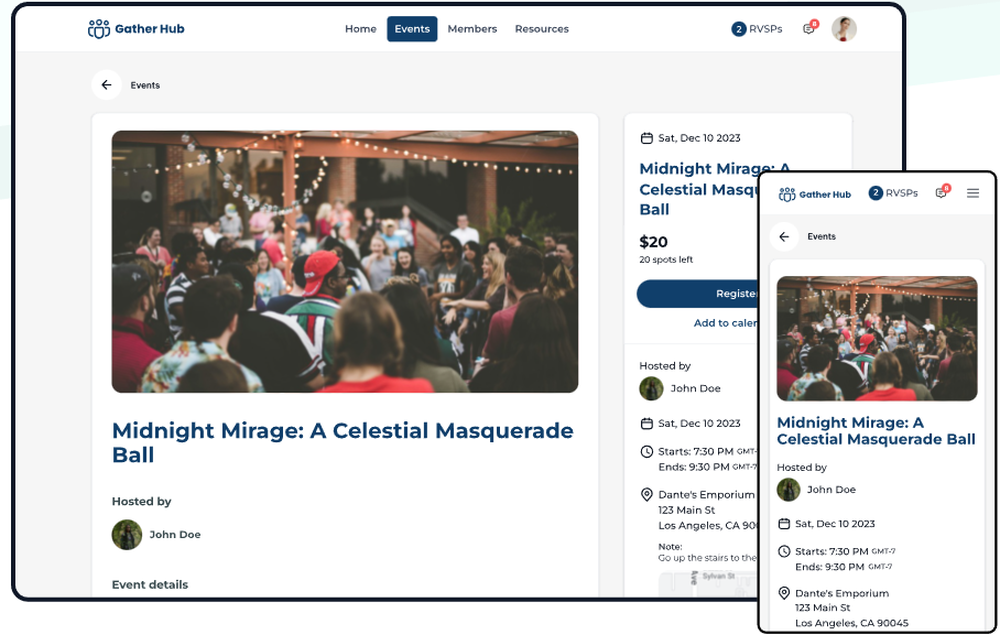Click the Add to calendar link
Viewport: 1000px width, 639px height.
pyautogui.click(x=725, y=323)
